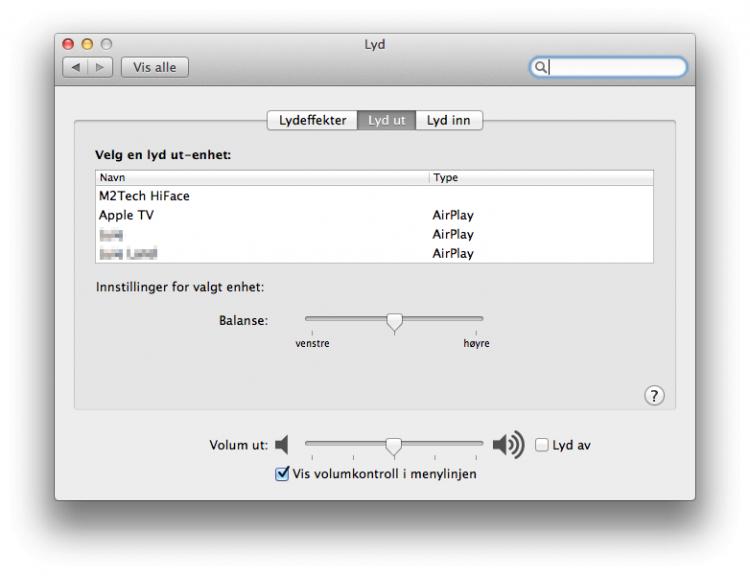Go back with the left arrow button
The height and width of the screenshot is (576, 750).
pyautogui.click(x=76, y=67)
